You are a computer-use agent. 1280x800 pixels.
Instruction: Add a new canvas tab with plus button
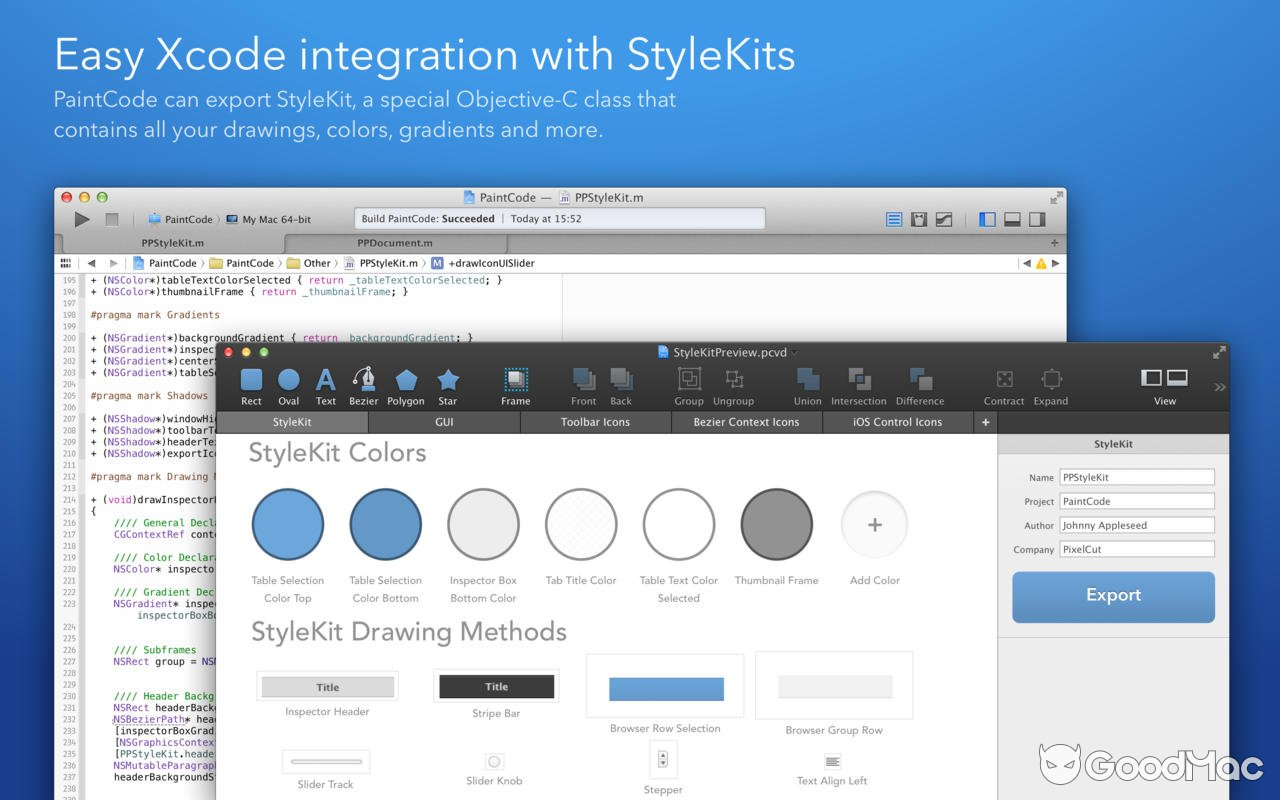[x=985, y=422]
